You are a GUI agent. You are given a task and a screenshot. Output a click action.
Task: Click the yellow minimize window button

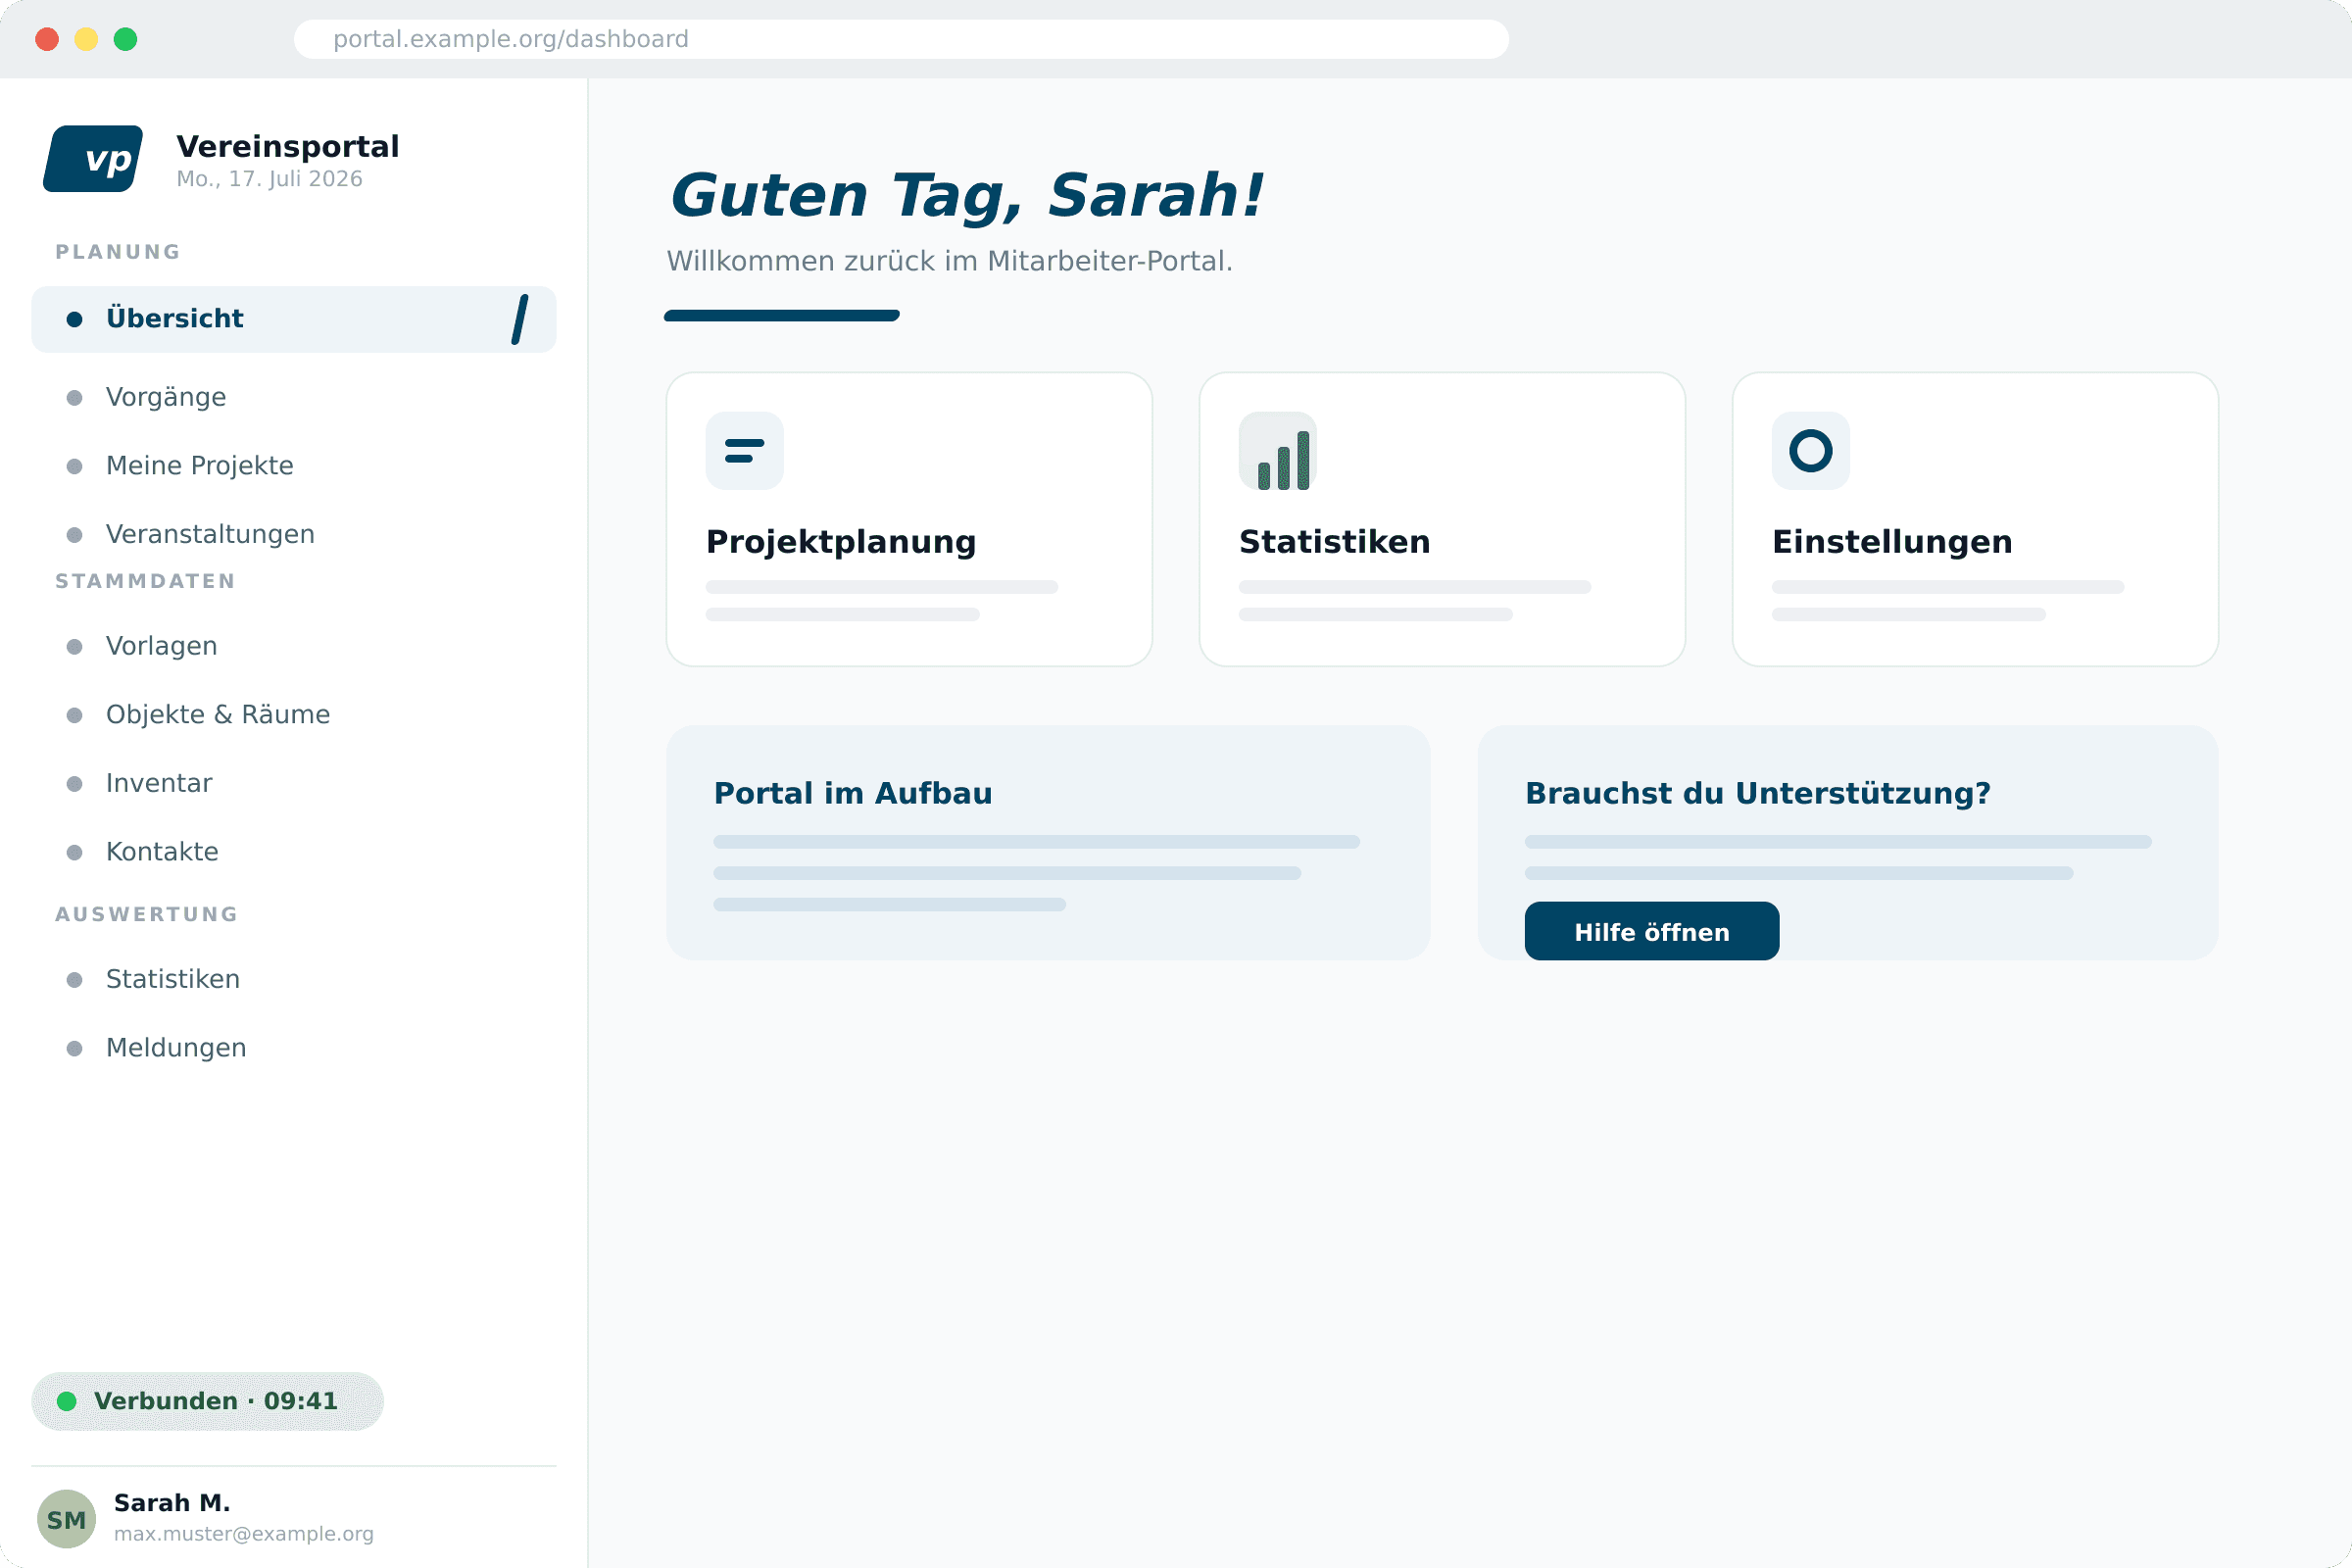point(86,39)
